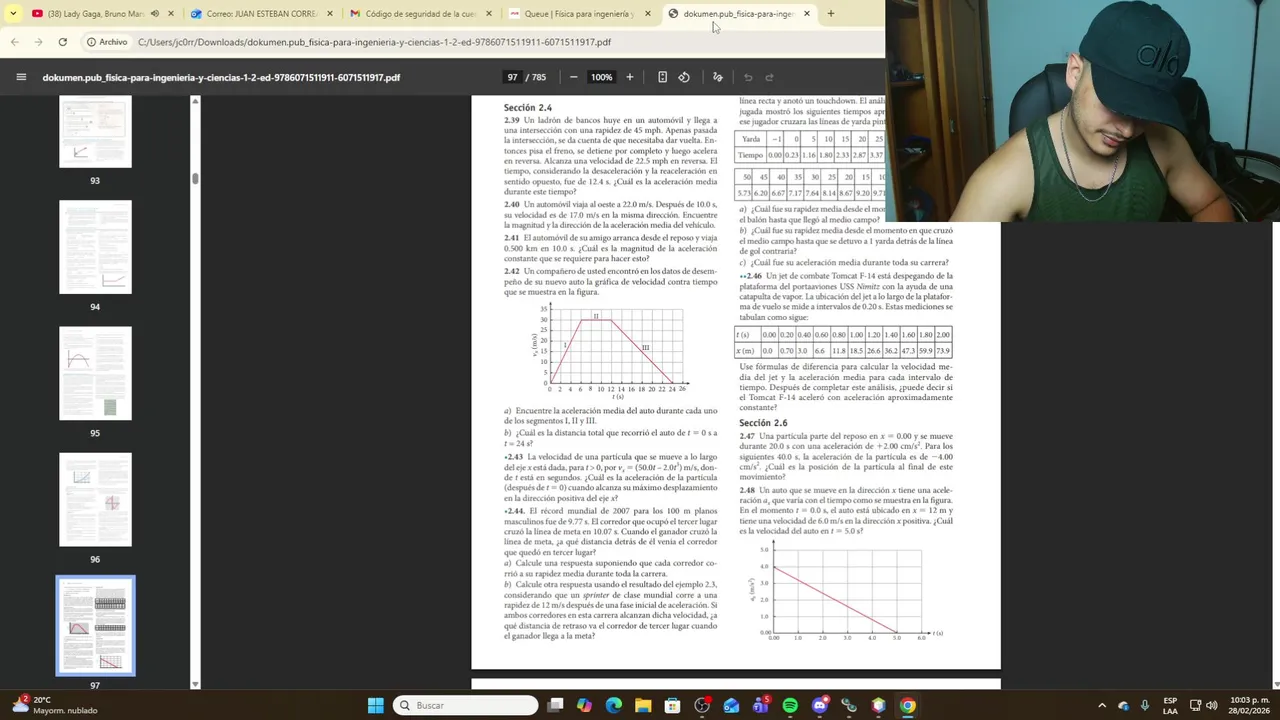Screen dimensions: 1280x720
Task: Rotate the PDF counterclockwise
Action: click(x=684, y=77)
